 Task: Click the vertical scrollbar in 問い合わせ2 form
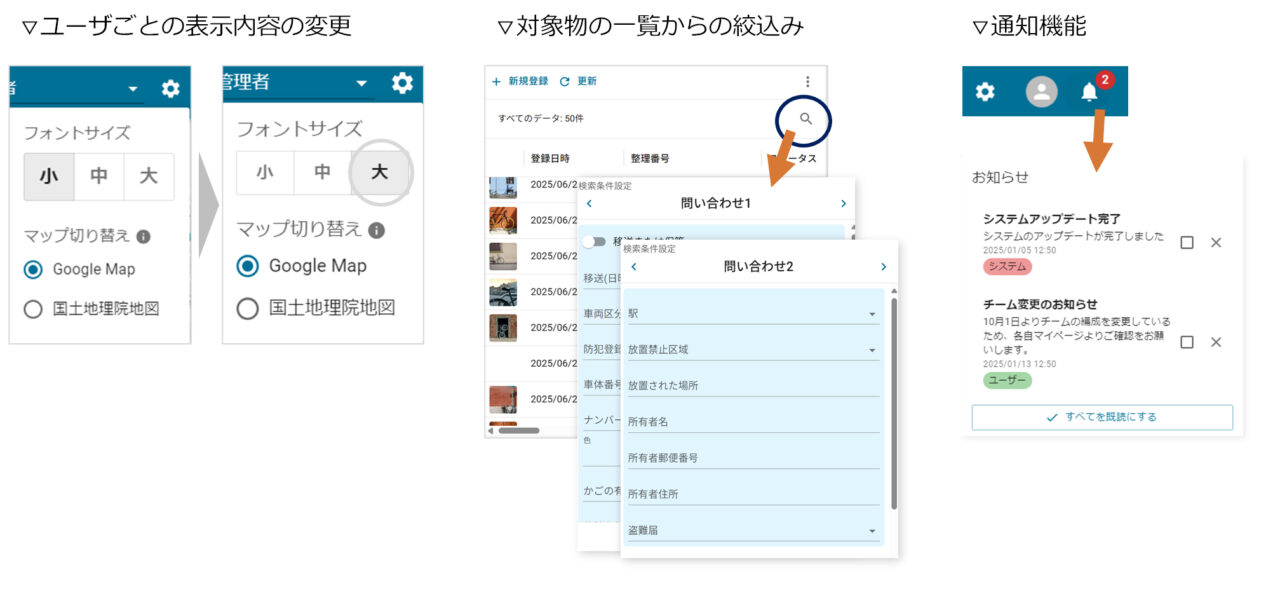pos(893,400)
